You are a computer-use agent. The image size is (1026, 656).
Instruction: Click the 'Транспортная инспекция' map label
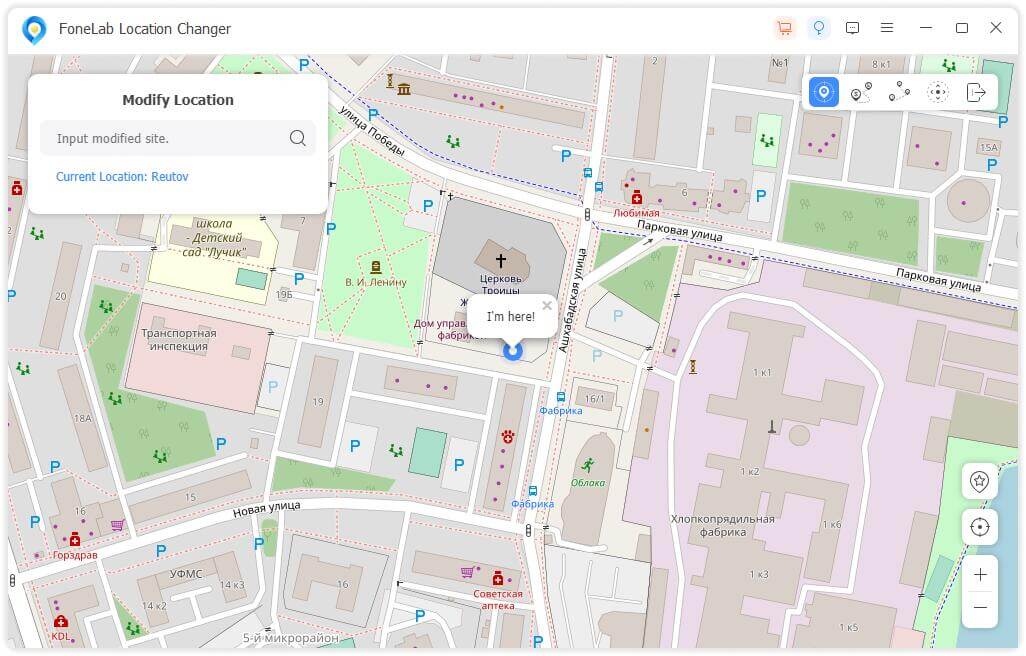(179, 339)
